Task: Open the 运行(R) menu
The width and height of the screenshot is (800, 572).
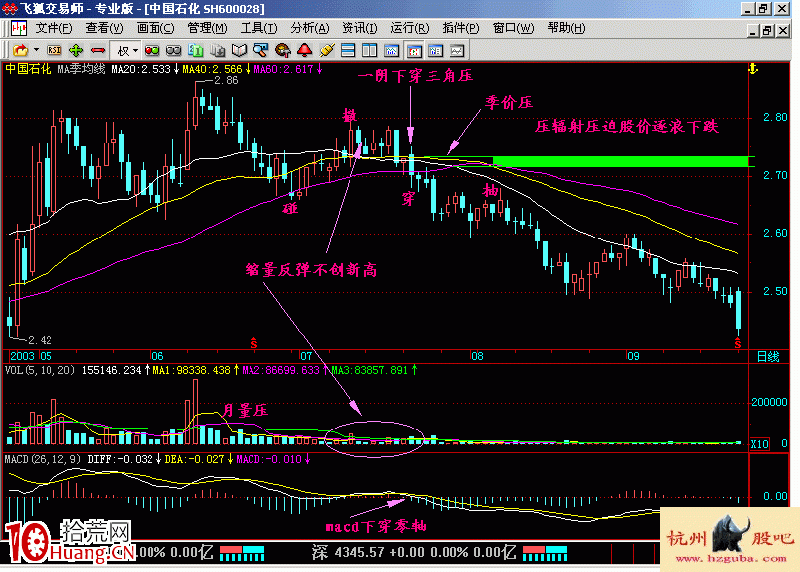Action: [410, 28]
